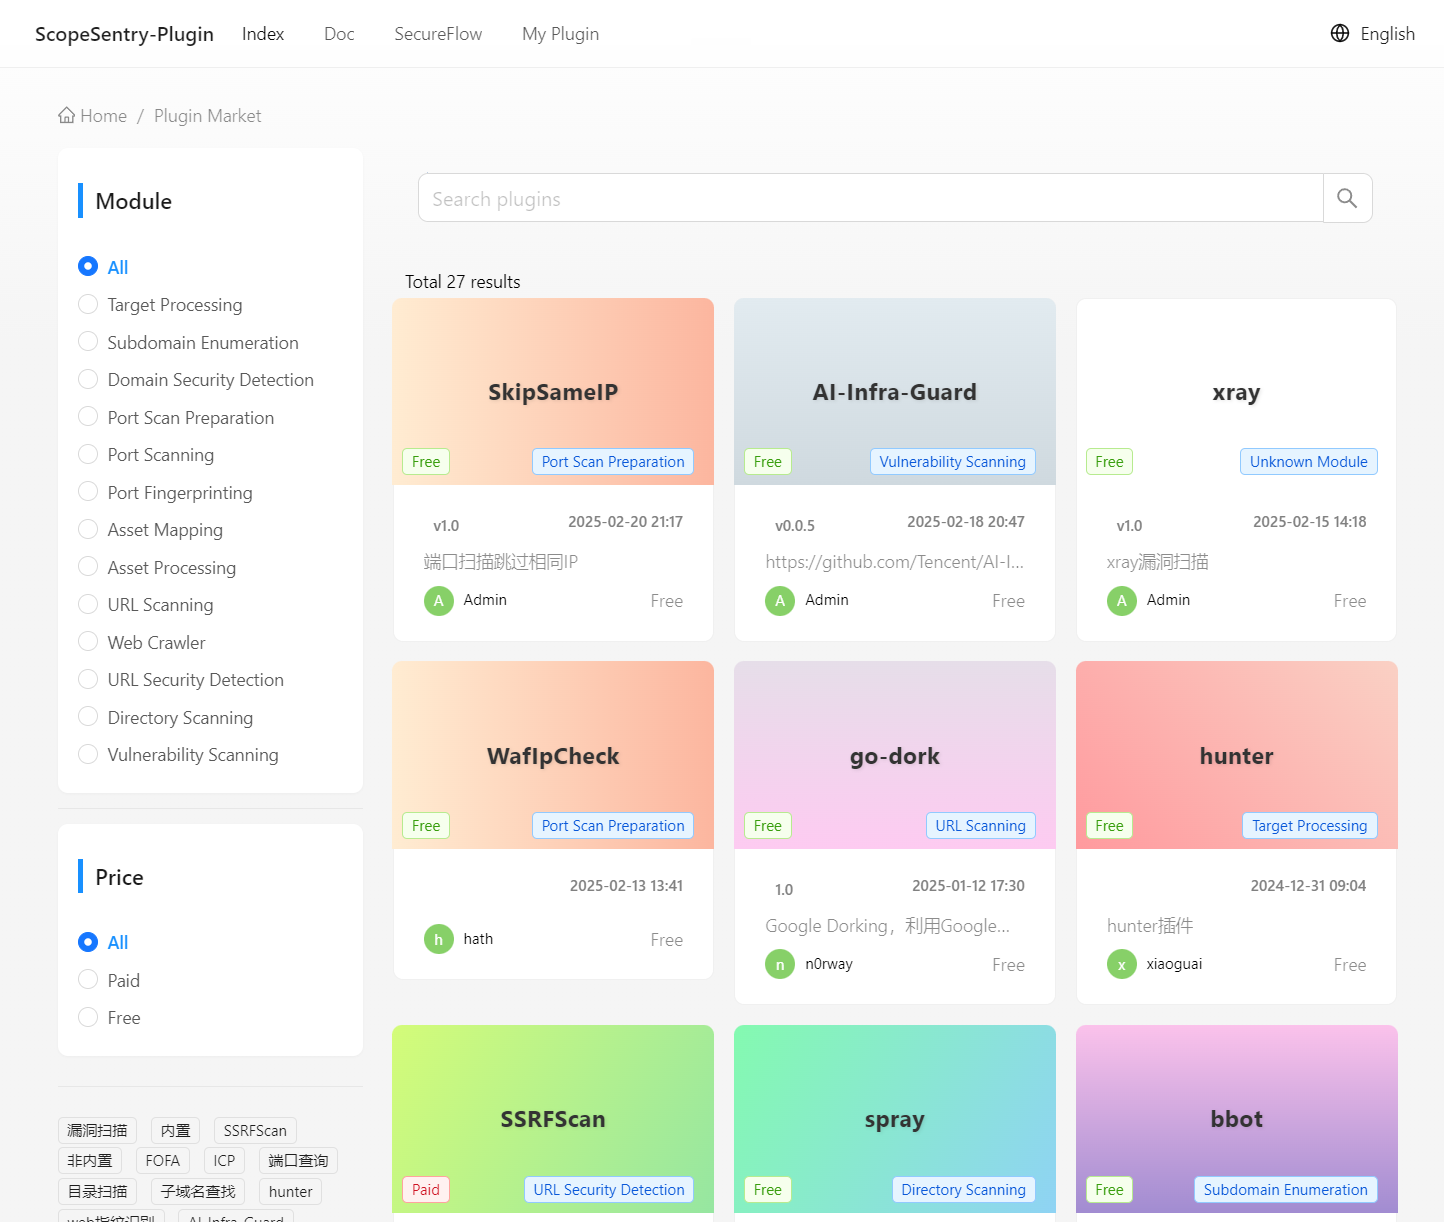
Task: Click the 漏洞扫描 tag
Action: [97, 1130]
